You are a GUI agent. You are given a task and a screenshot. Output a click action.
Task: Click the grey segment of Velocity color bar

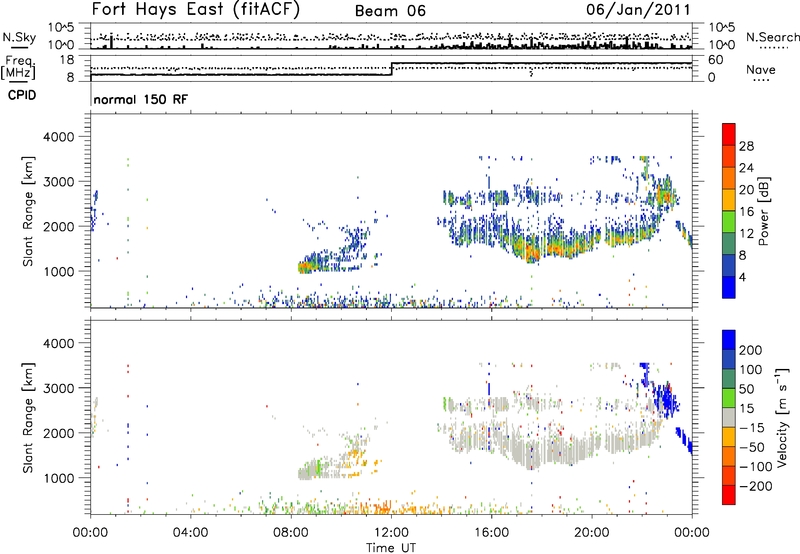729,417
